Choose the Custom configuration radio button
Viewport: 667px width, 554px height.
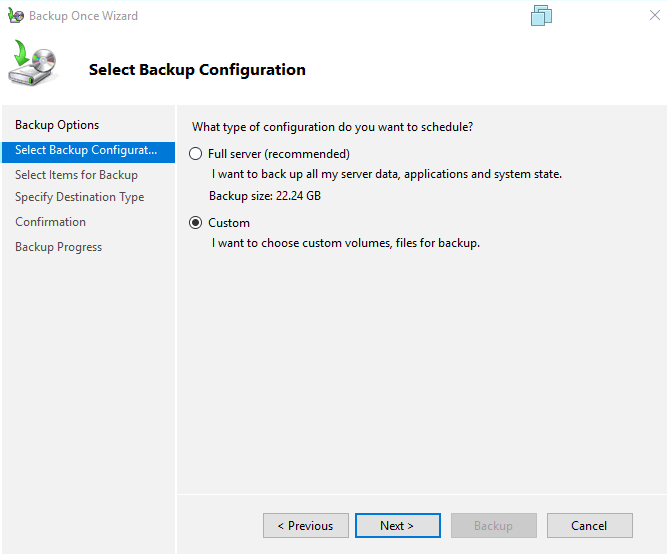click(x=196, y=223)
